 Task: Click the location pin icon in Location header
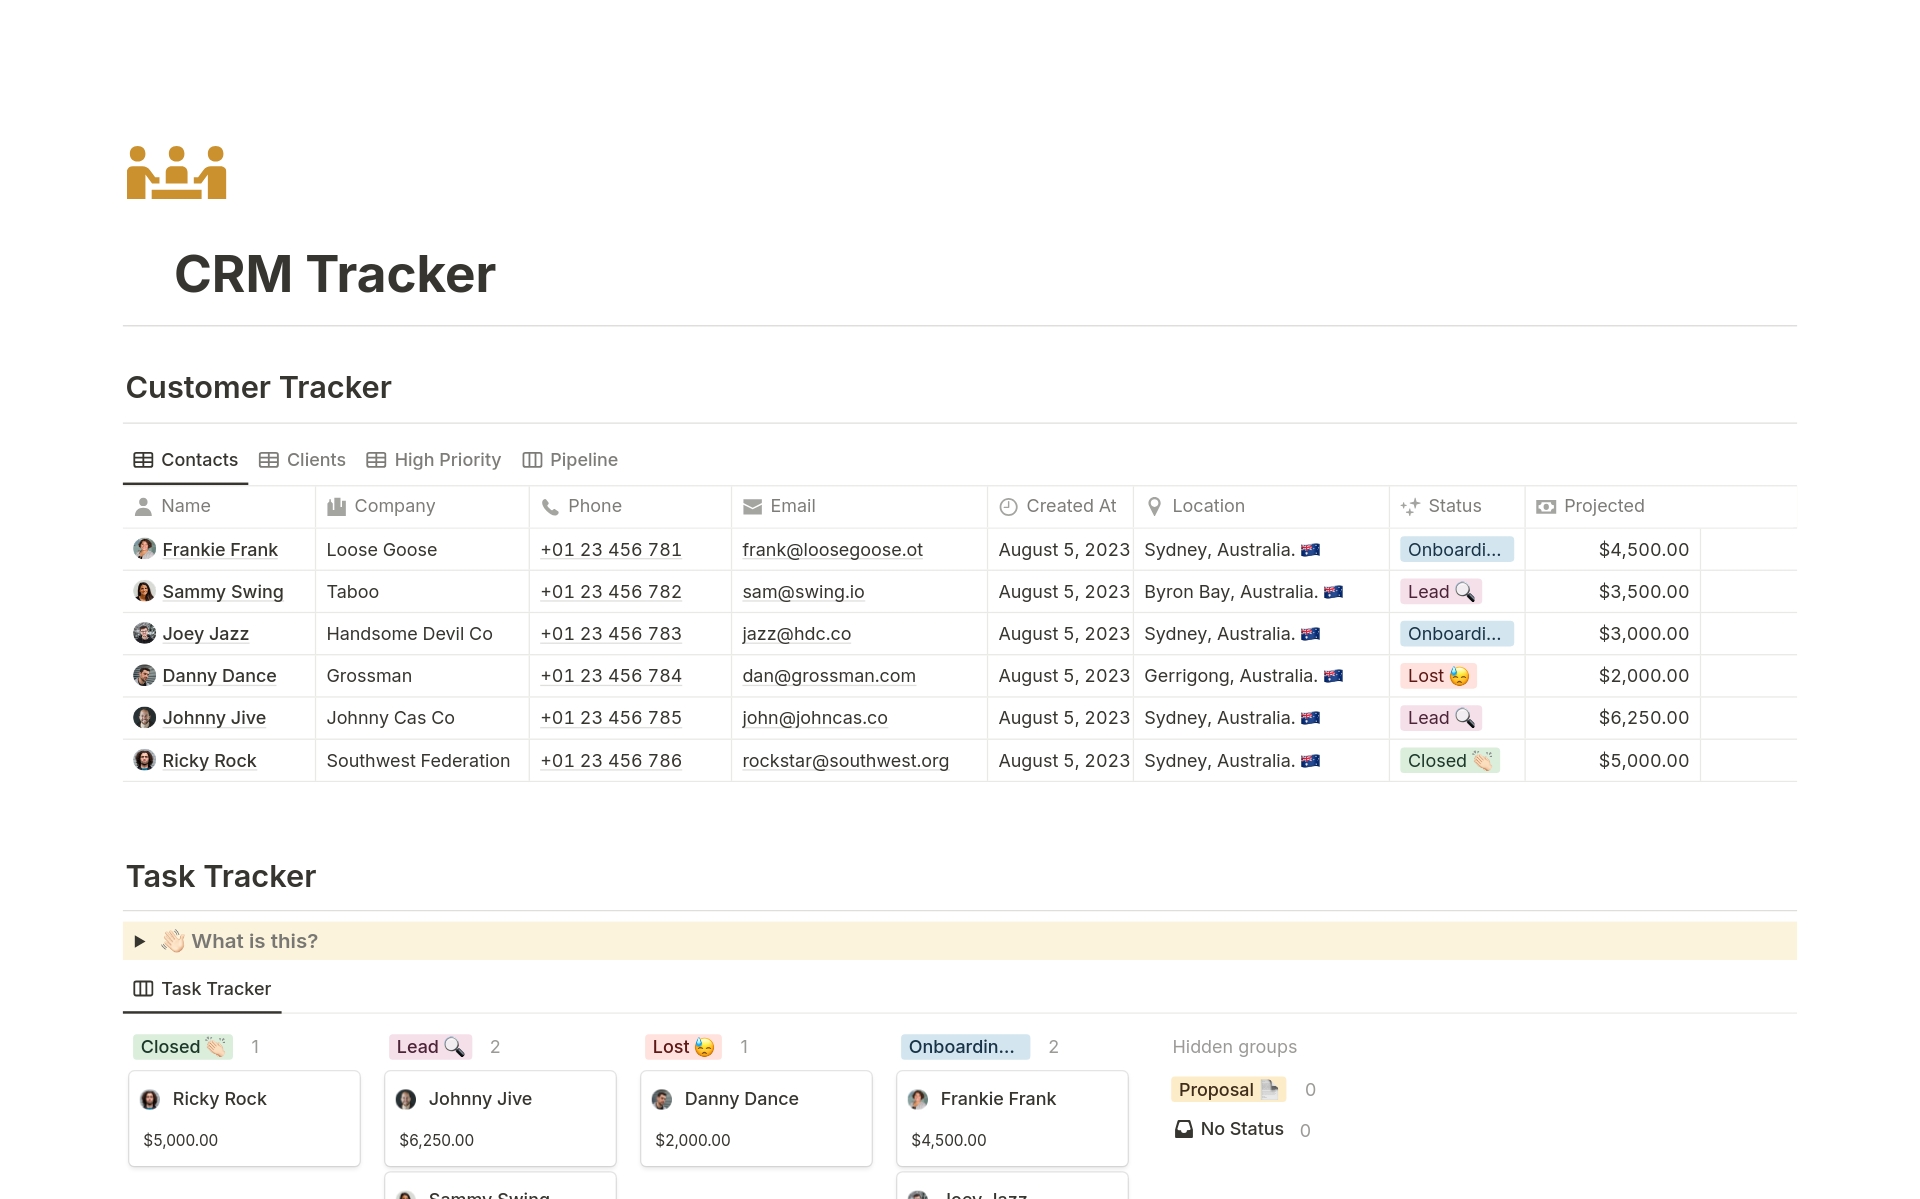tap(1155, 506)
